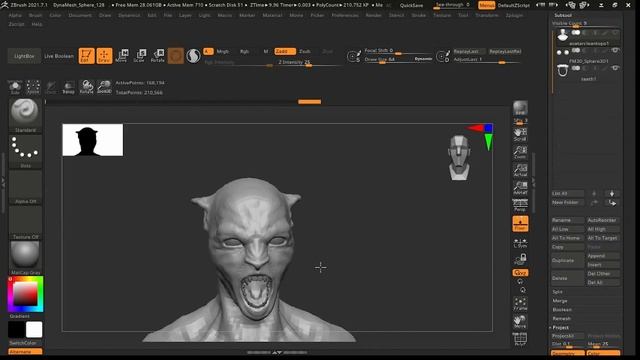Screen dimensions: 640x360
Task: Select the black secondary color swatch
Action: [17, 330]
